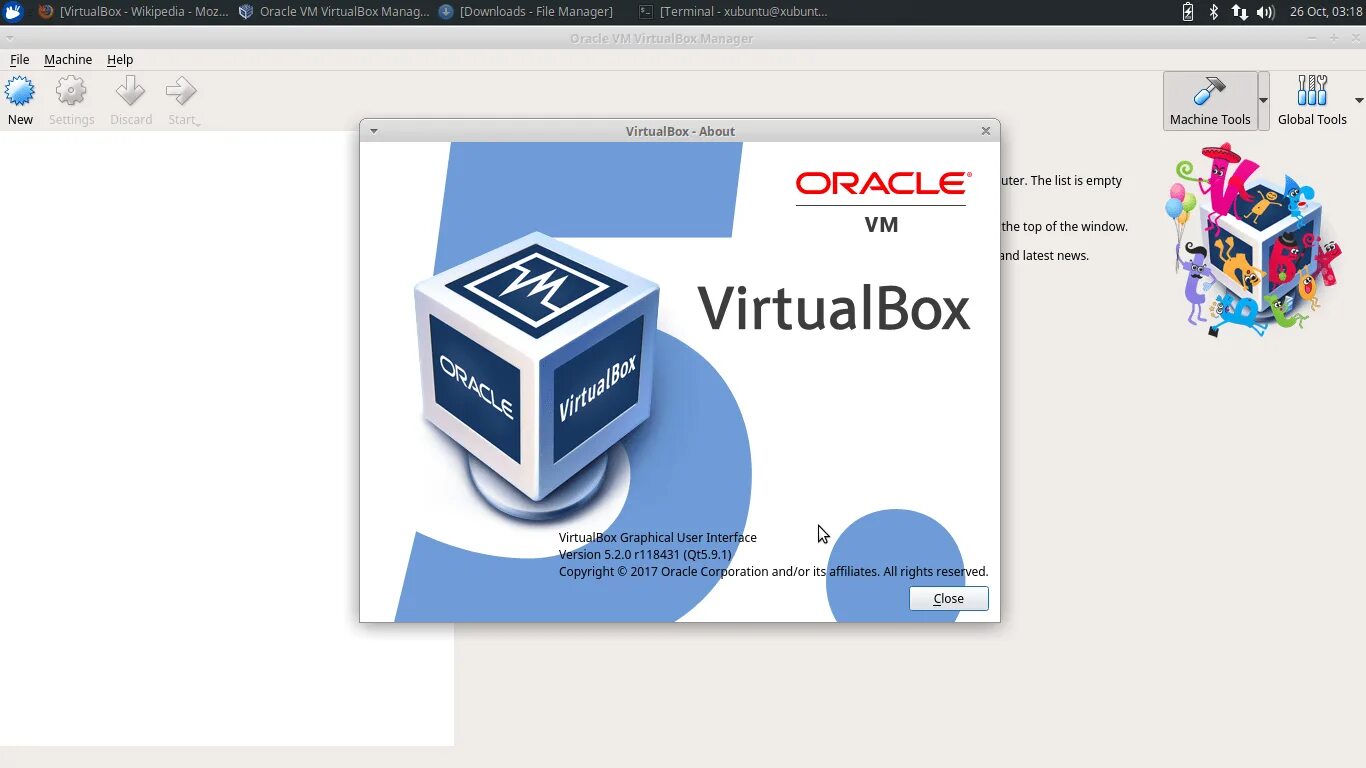The width and height of the screenshot is (1366, 768).
Task: Click the Settings gear toolbar icon
Action: tap(71, 101)
